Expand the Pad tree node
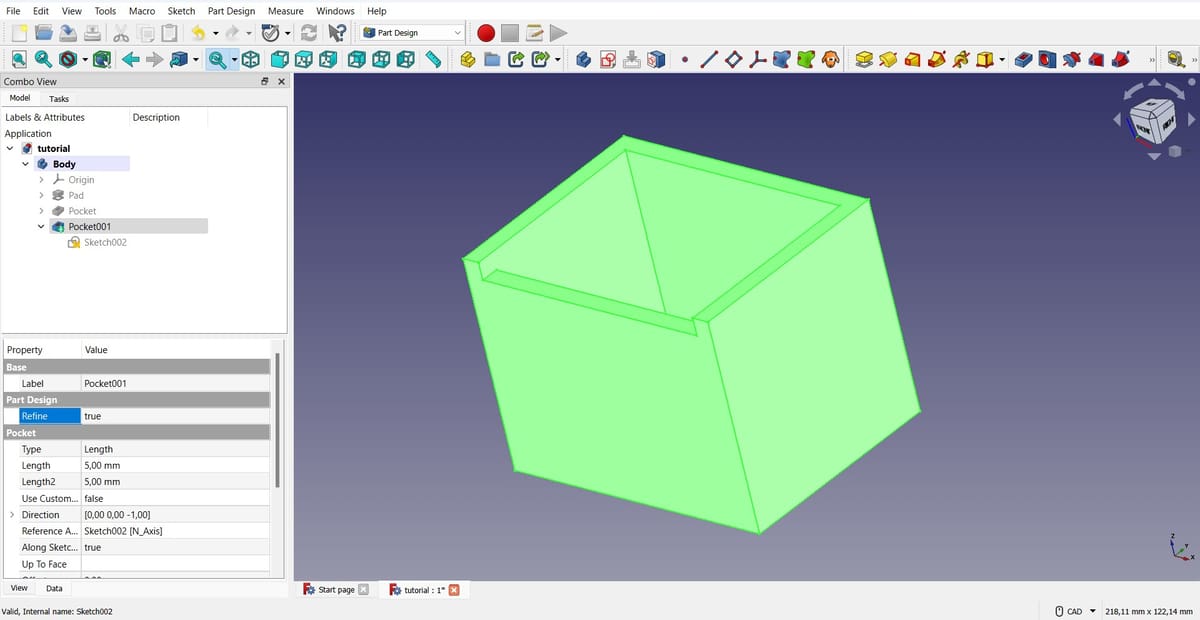This screenshot has height=620, width=1200. pyautogui.click(x=42, y=195)
